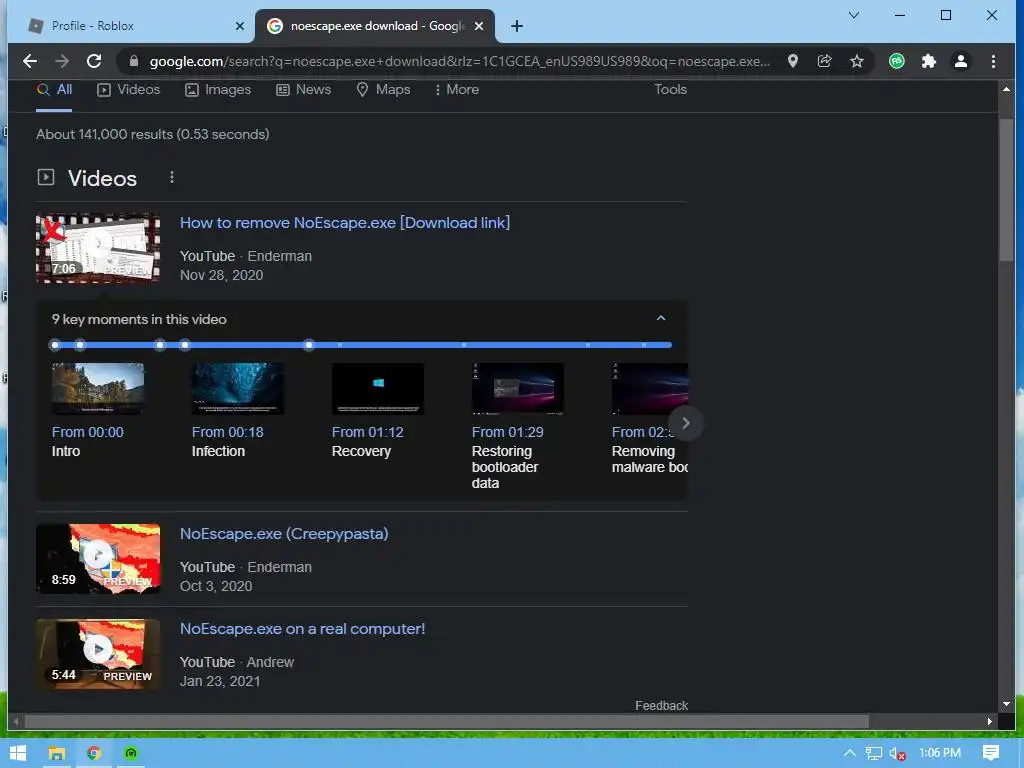Show next key moments with arrow button

[x=686, y=423]
